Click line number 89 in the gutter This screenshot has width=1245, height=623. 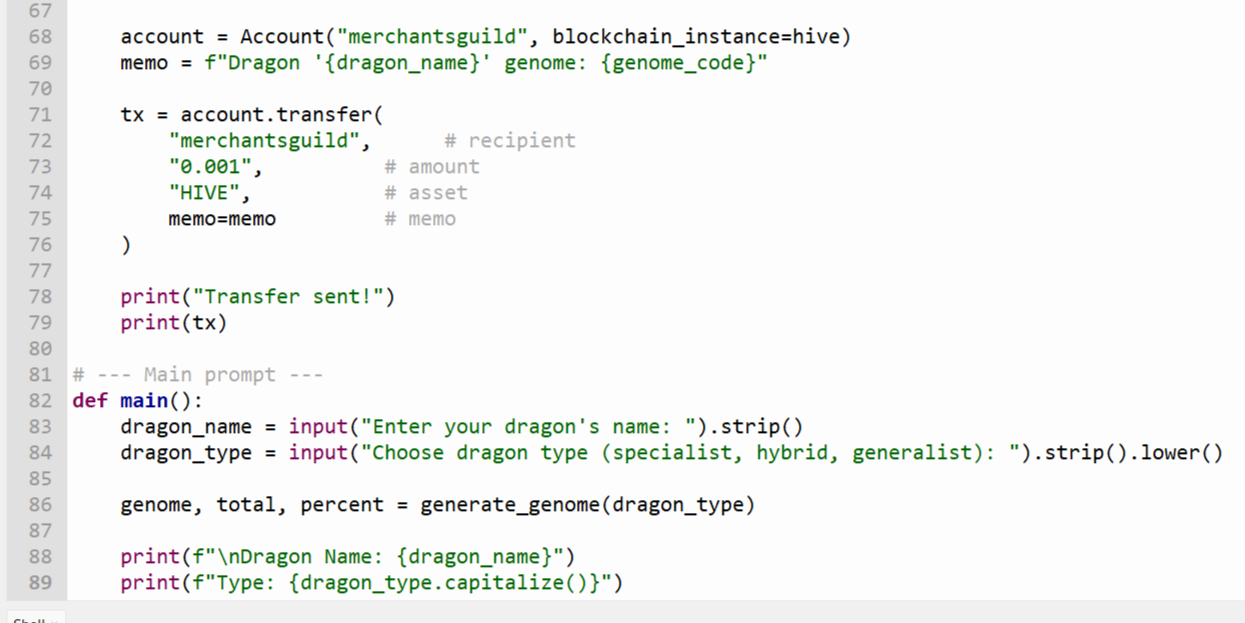point(41,583)
